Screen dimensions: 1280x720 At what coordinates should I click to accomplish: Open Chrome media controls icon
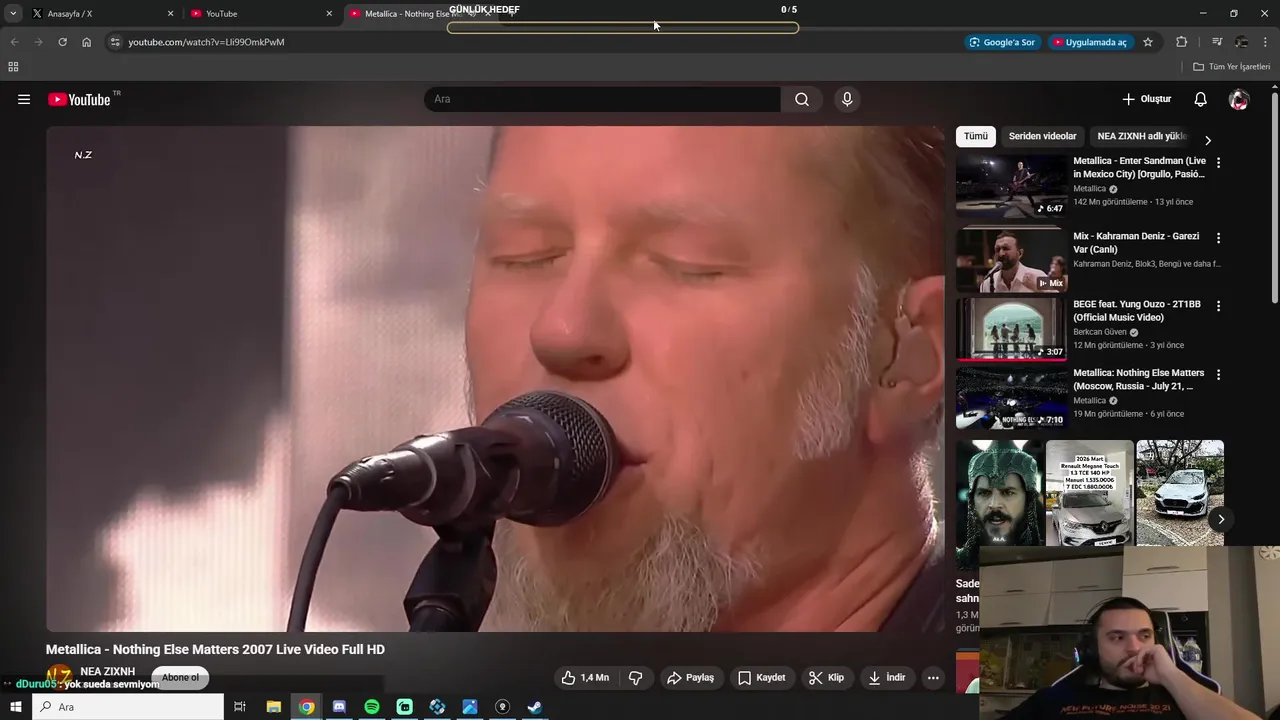(1217, 42)
